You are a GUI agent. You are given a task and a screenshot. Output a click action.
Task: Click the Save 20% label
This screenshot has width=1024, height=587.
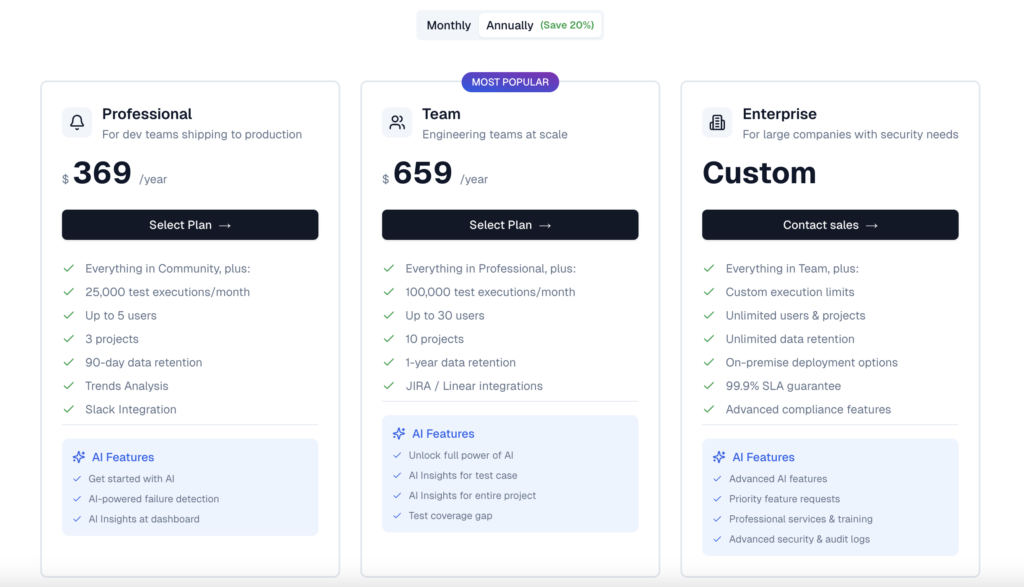coord(567,25)
